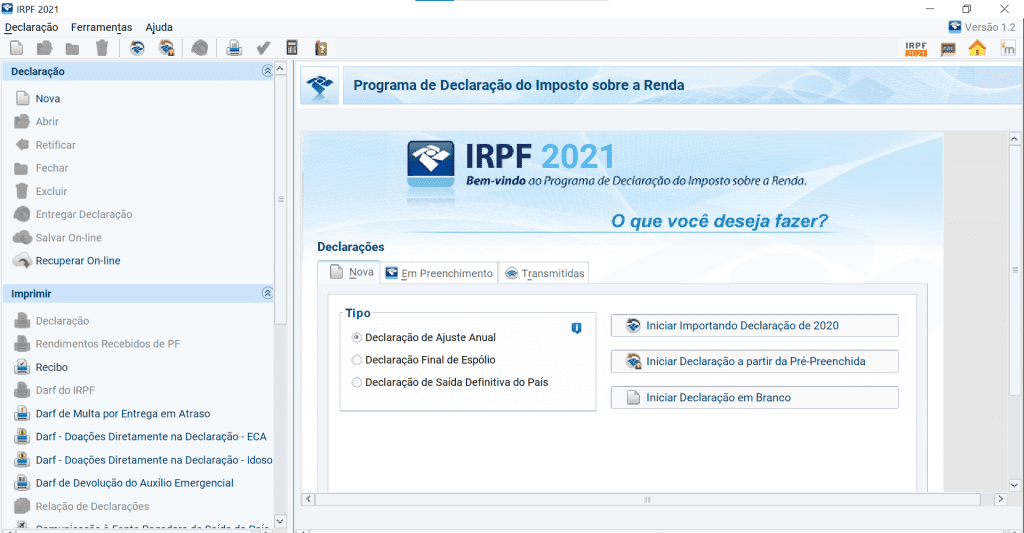Click the page icon next to Nova in sidebar
The height and width of the screenshot is (533, 1024).
tap(22, 99)
